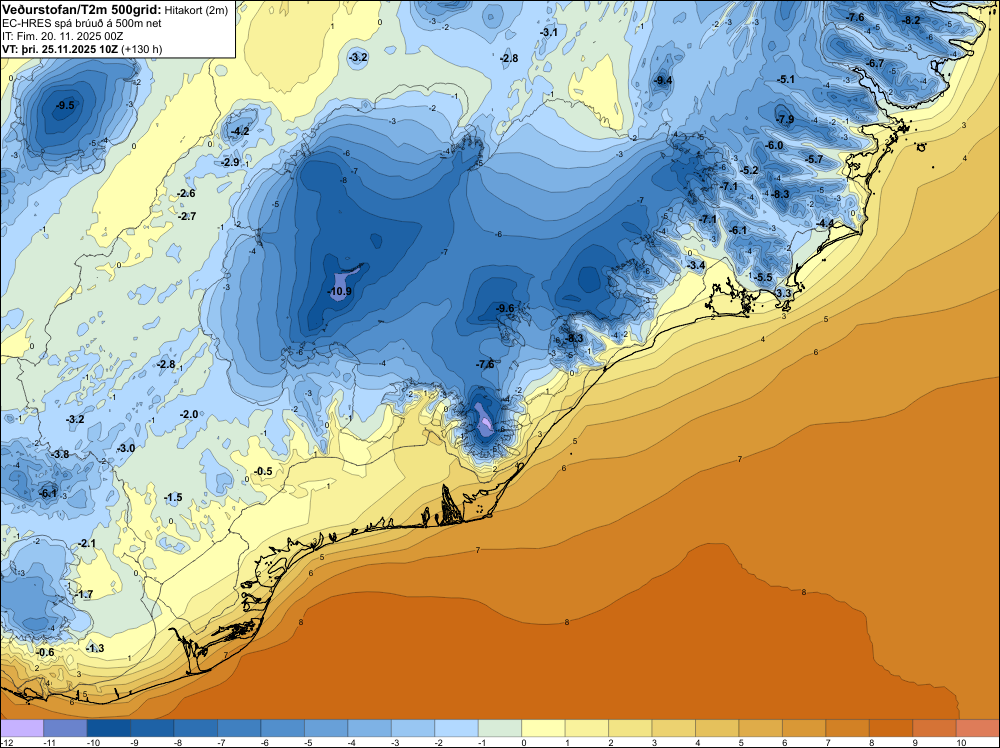Screen dimensions: 1000x748
Task: Click the -1.3 temperature label
Action: (94, 648)
